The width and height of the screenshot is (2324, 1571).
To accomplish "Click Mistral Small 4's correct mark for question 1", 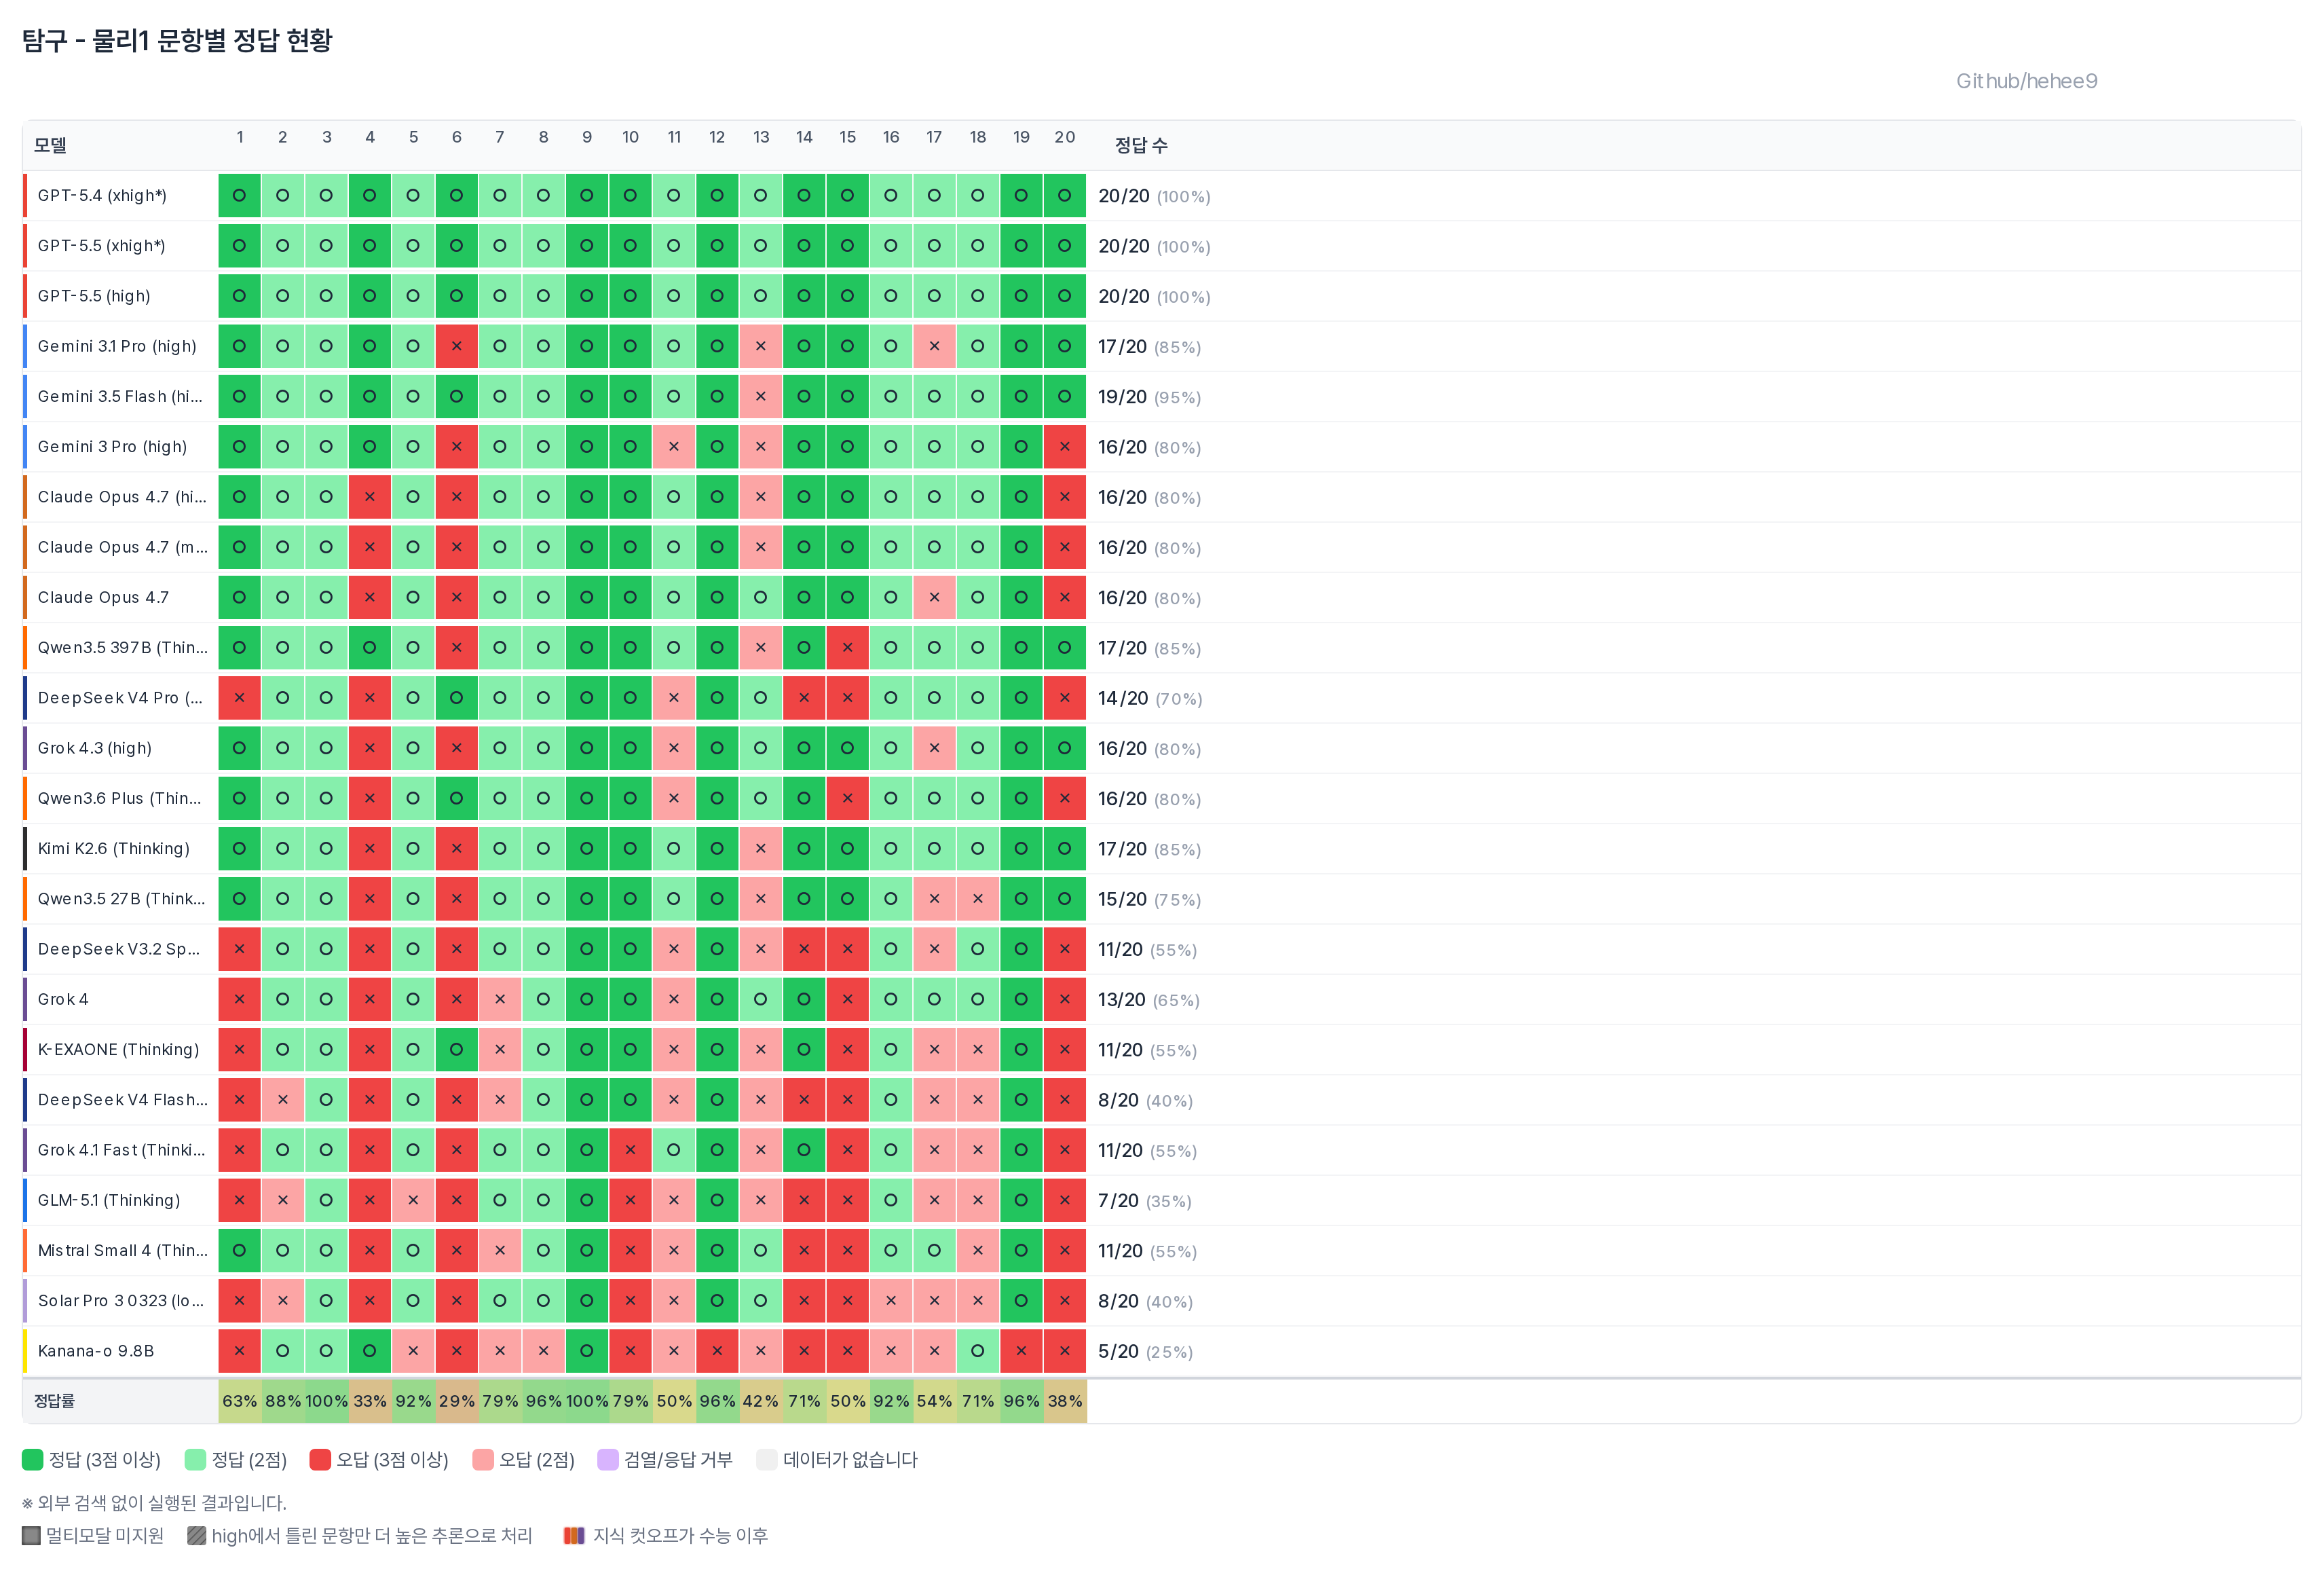I will tap(240, 1250).
